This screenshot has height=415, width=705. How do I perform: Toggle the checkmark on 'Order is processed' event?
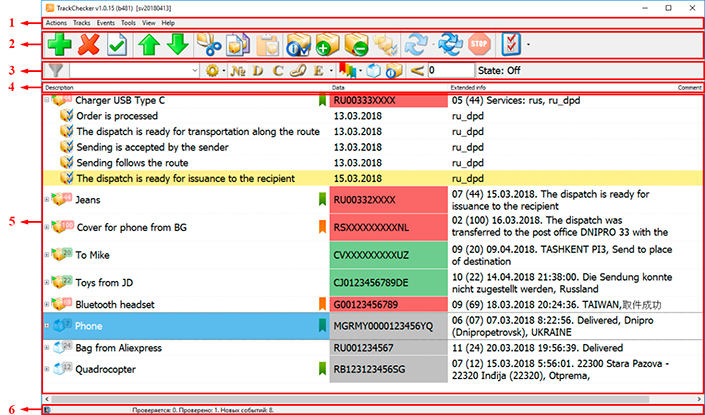pyautogui.click(x=68, y=115)
